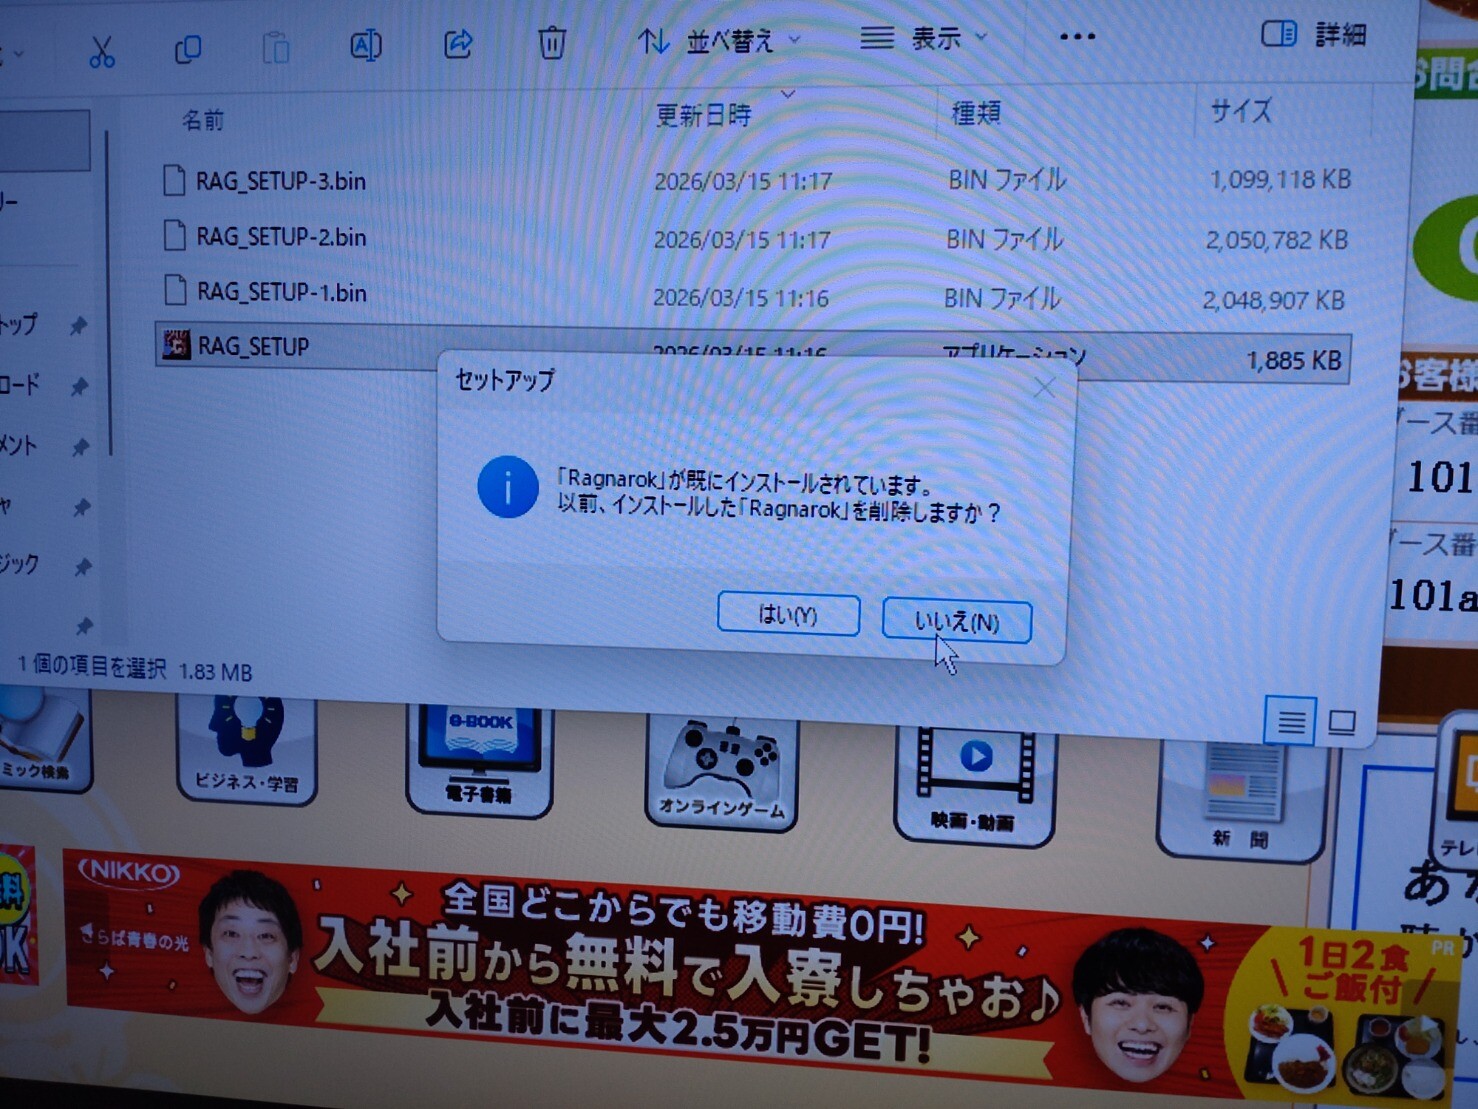Click the Delete trash can icon
The width and height of the screenshot is (1478, 1109).
click(551, 42)
